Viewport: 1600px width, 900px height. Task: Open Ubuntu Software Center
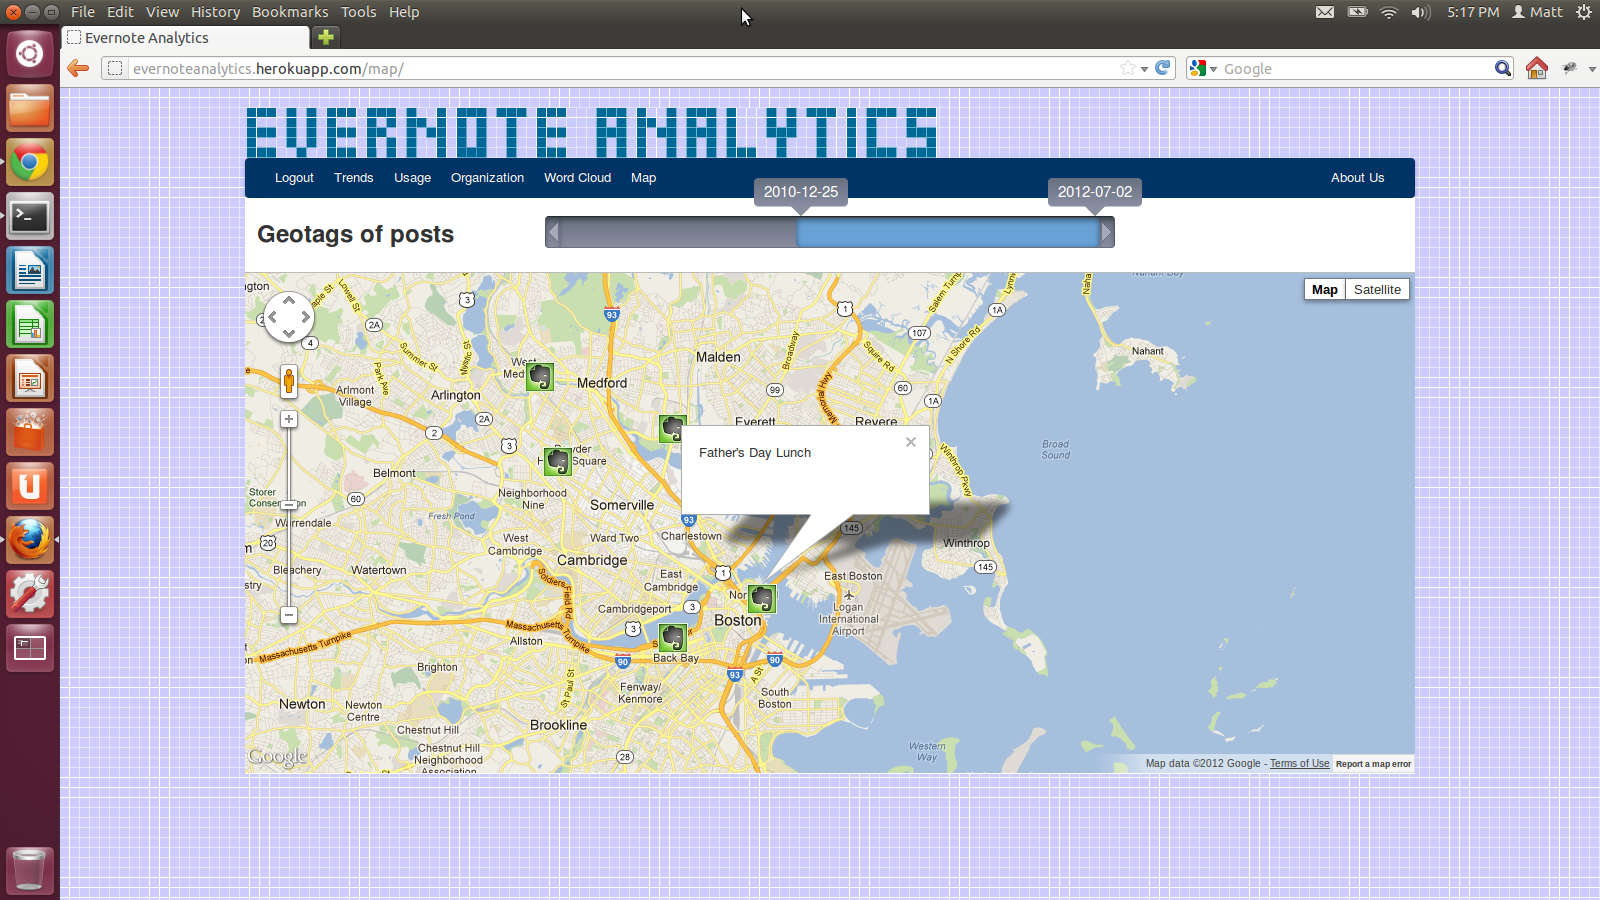click(30, 432)
